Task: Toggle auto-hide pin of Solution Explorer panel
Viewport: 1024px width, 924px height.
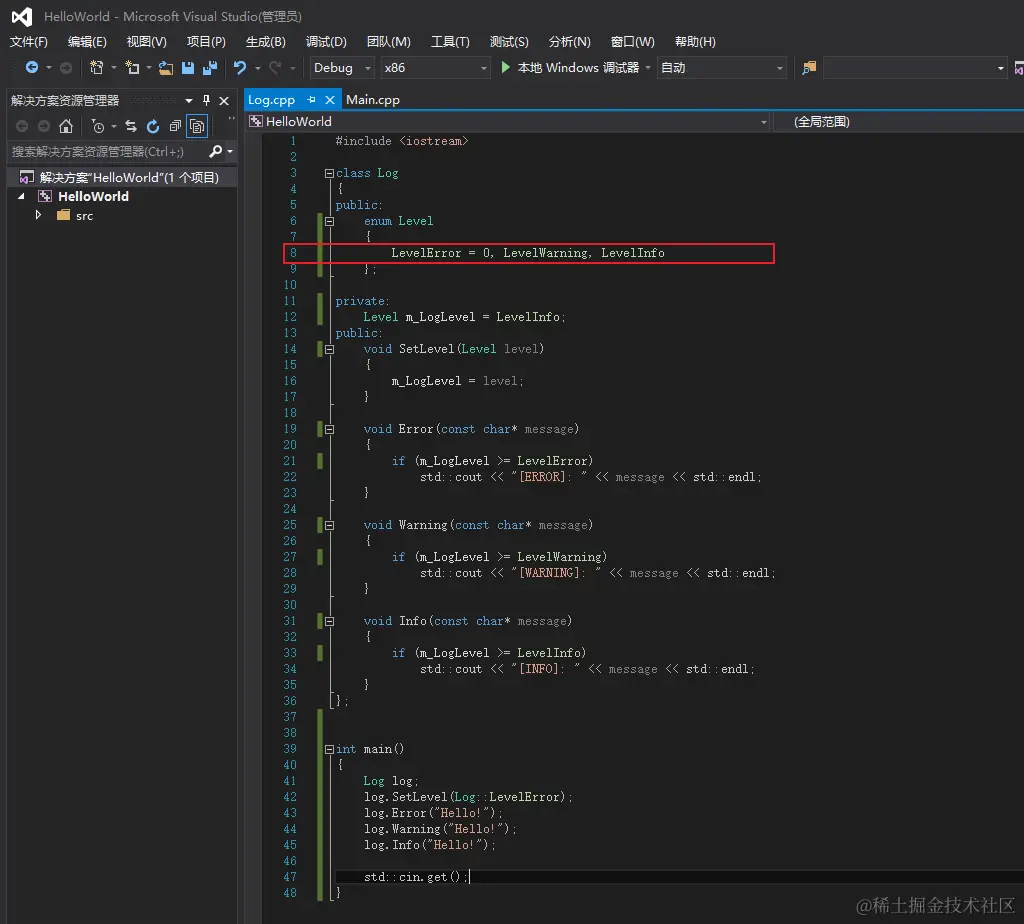Action: (x=207, y=100)
